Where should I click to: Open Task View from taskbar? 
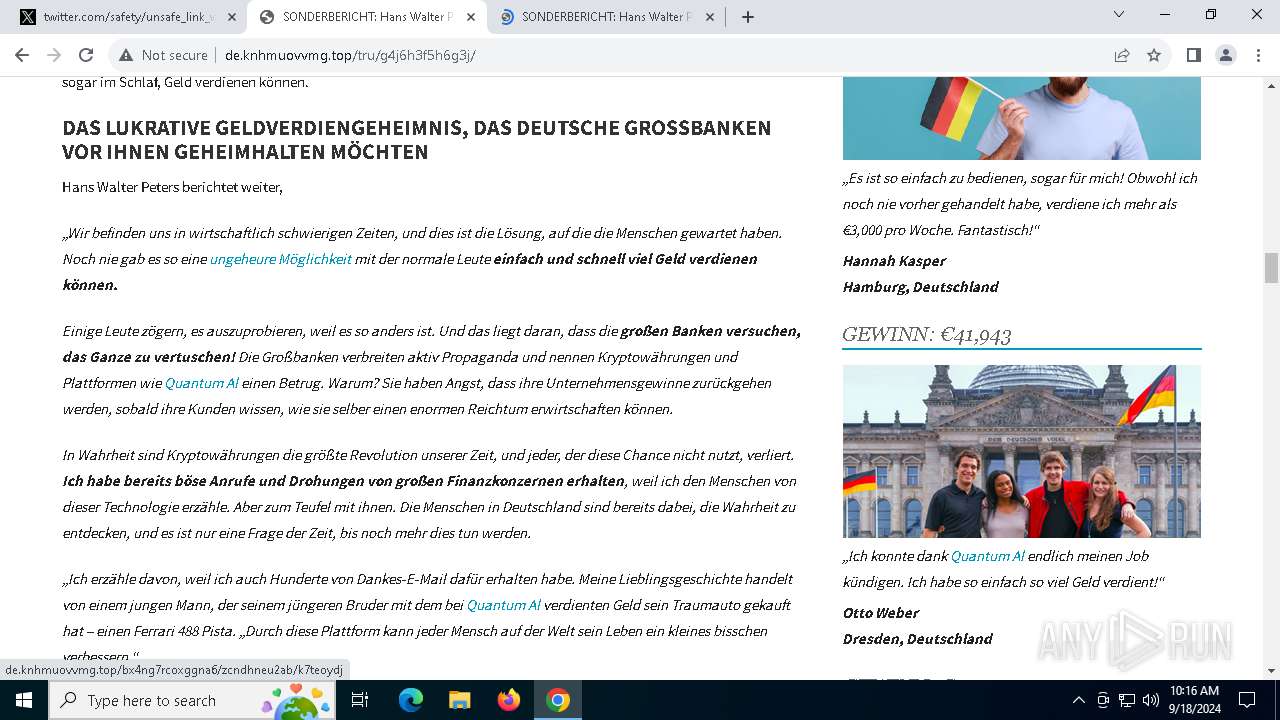click(360, 700)
